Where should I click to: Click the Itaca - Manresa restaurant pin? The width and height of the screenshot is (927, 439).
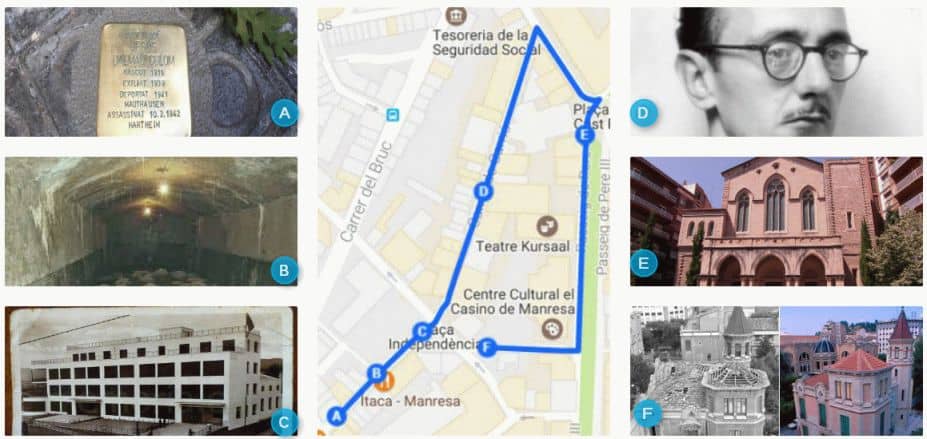pyautogui.click(x=385, y=382)
